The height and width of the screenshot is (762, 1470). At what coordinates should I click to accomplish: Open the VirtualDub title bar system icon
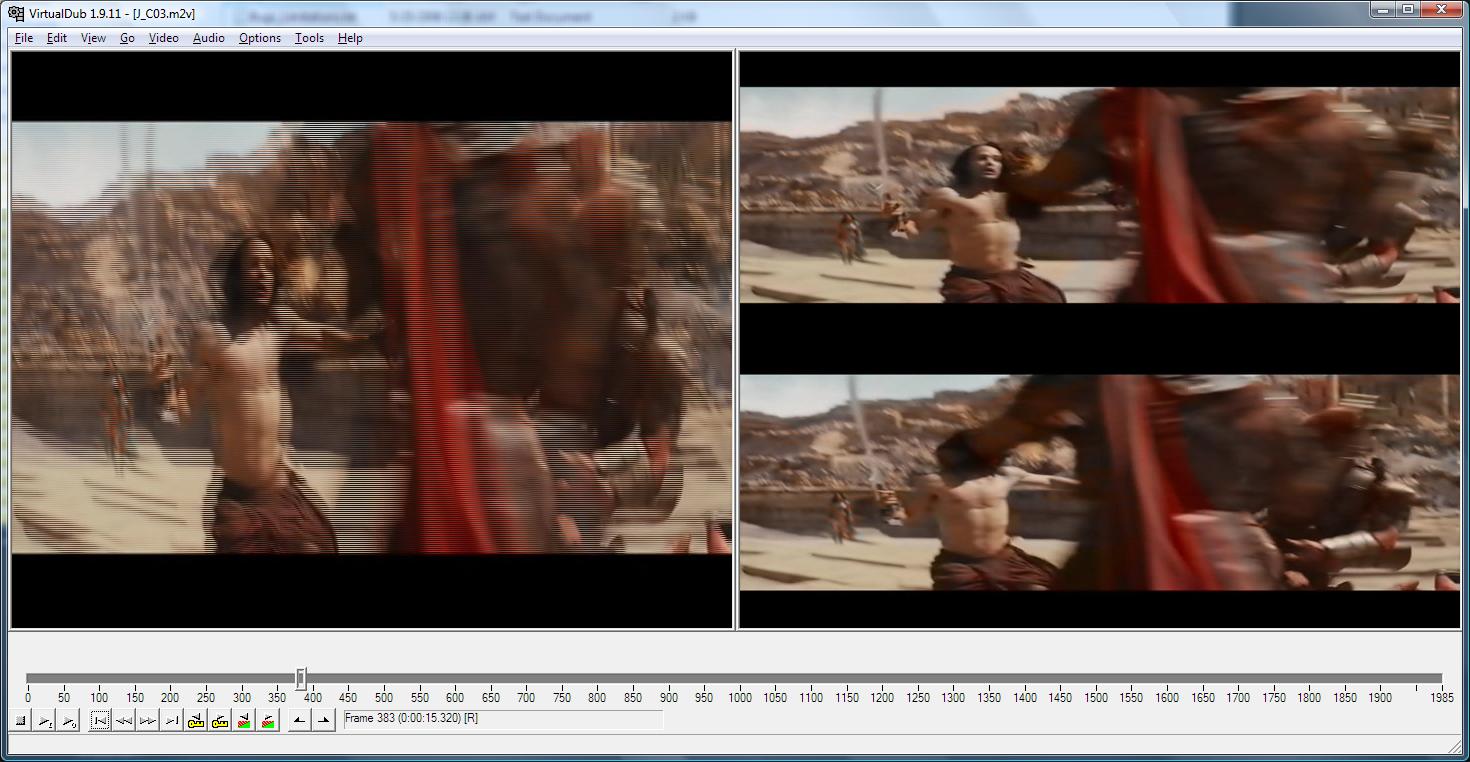16,14
